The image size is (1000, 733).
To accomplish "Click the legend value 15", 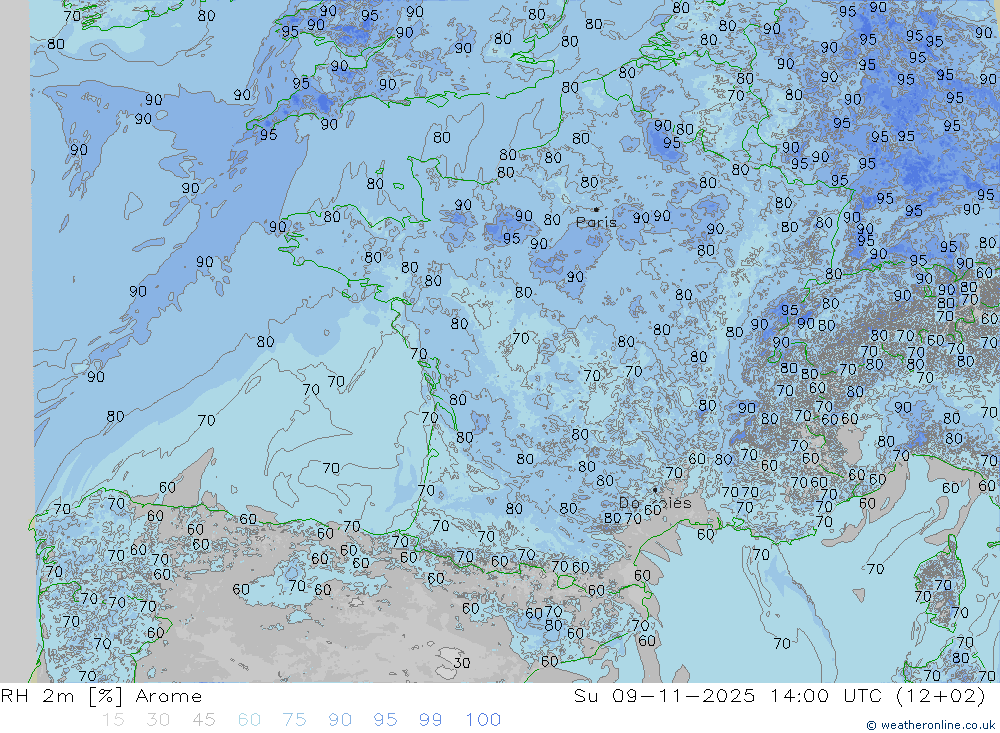I will tap(113, 720).
